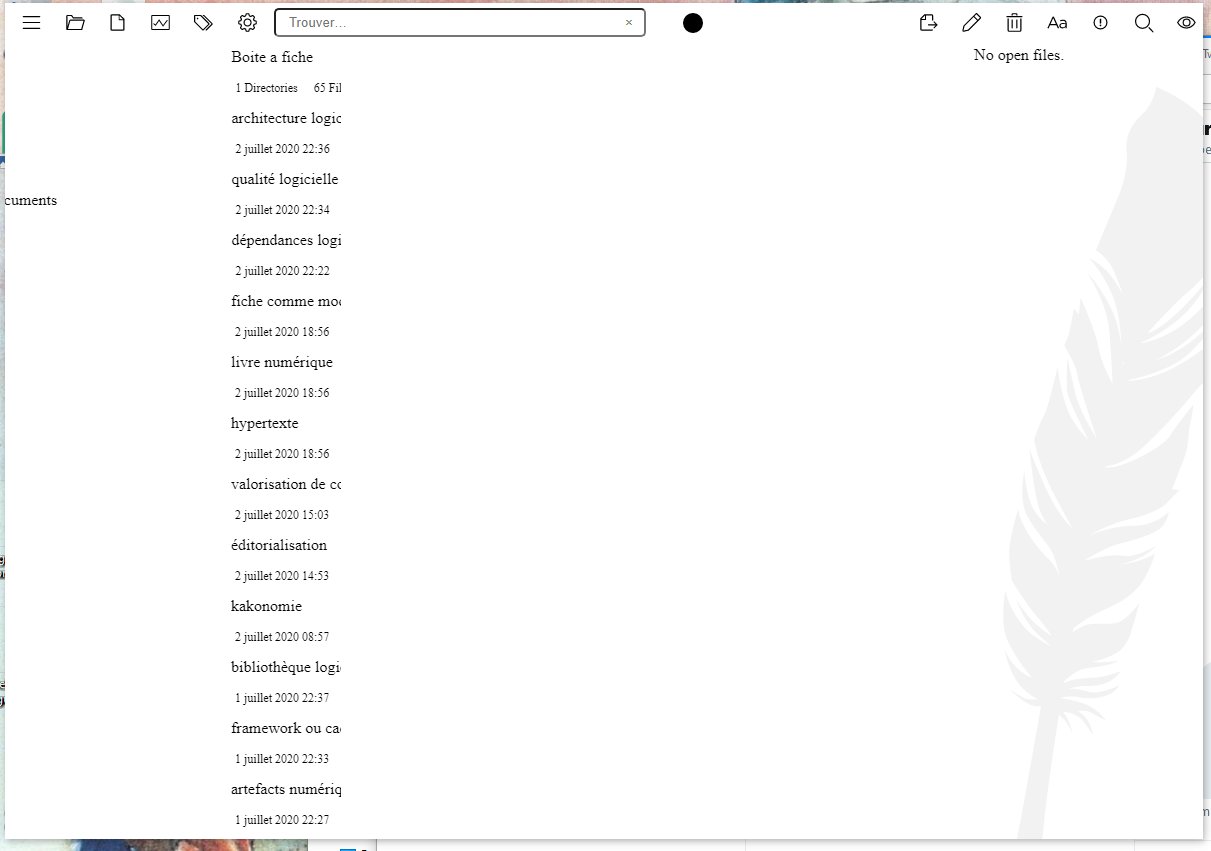
Task: Click the date 2 juillet 2020 14:53
Action: click(x=282, y=576)
